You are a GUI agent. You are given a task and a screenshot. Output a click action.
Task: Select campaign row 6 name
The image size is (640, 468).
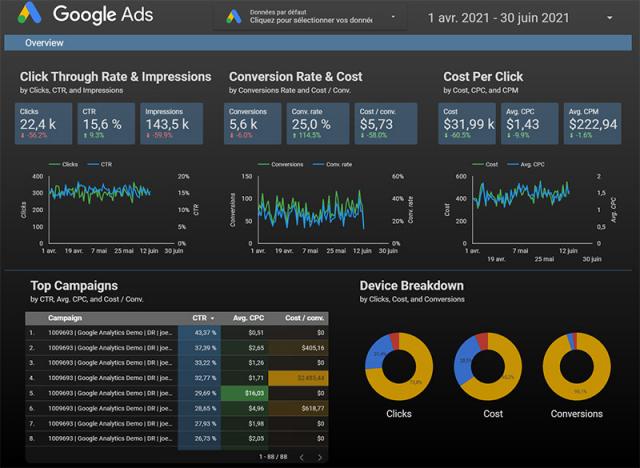[x=110, y=408]
